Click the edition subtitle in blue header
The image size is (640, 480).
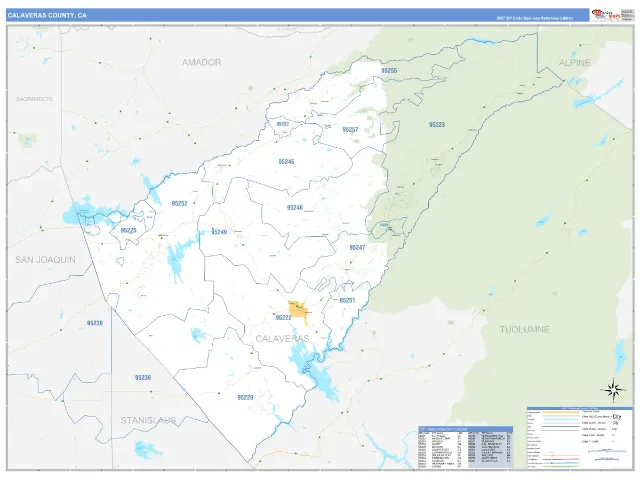pyautogui.click(x=534, y=18)
